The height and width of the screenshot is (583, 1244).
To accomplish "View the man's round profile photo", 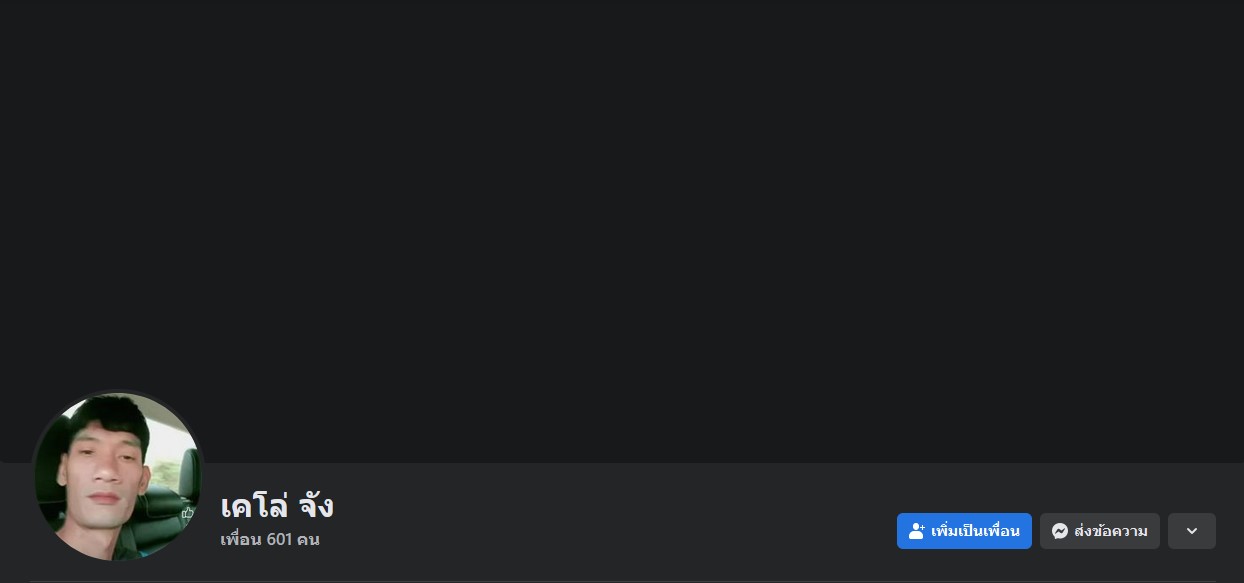I will point(118,476).
